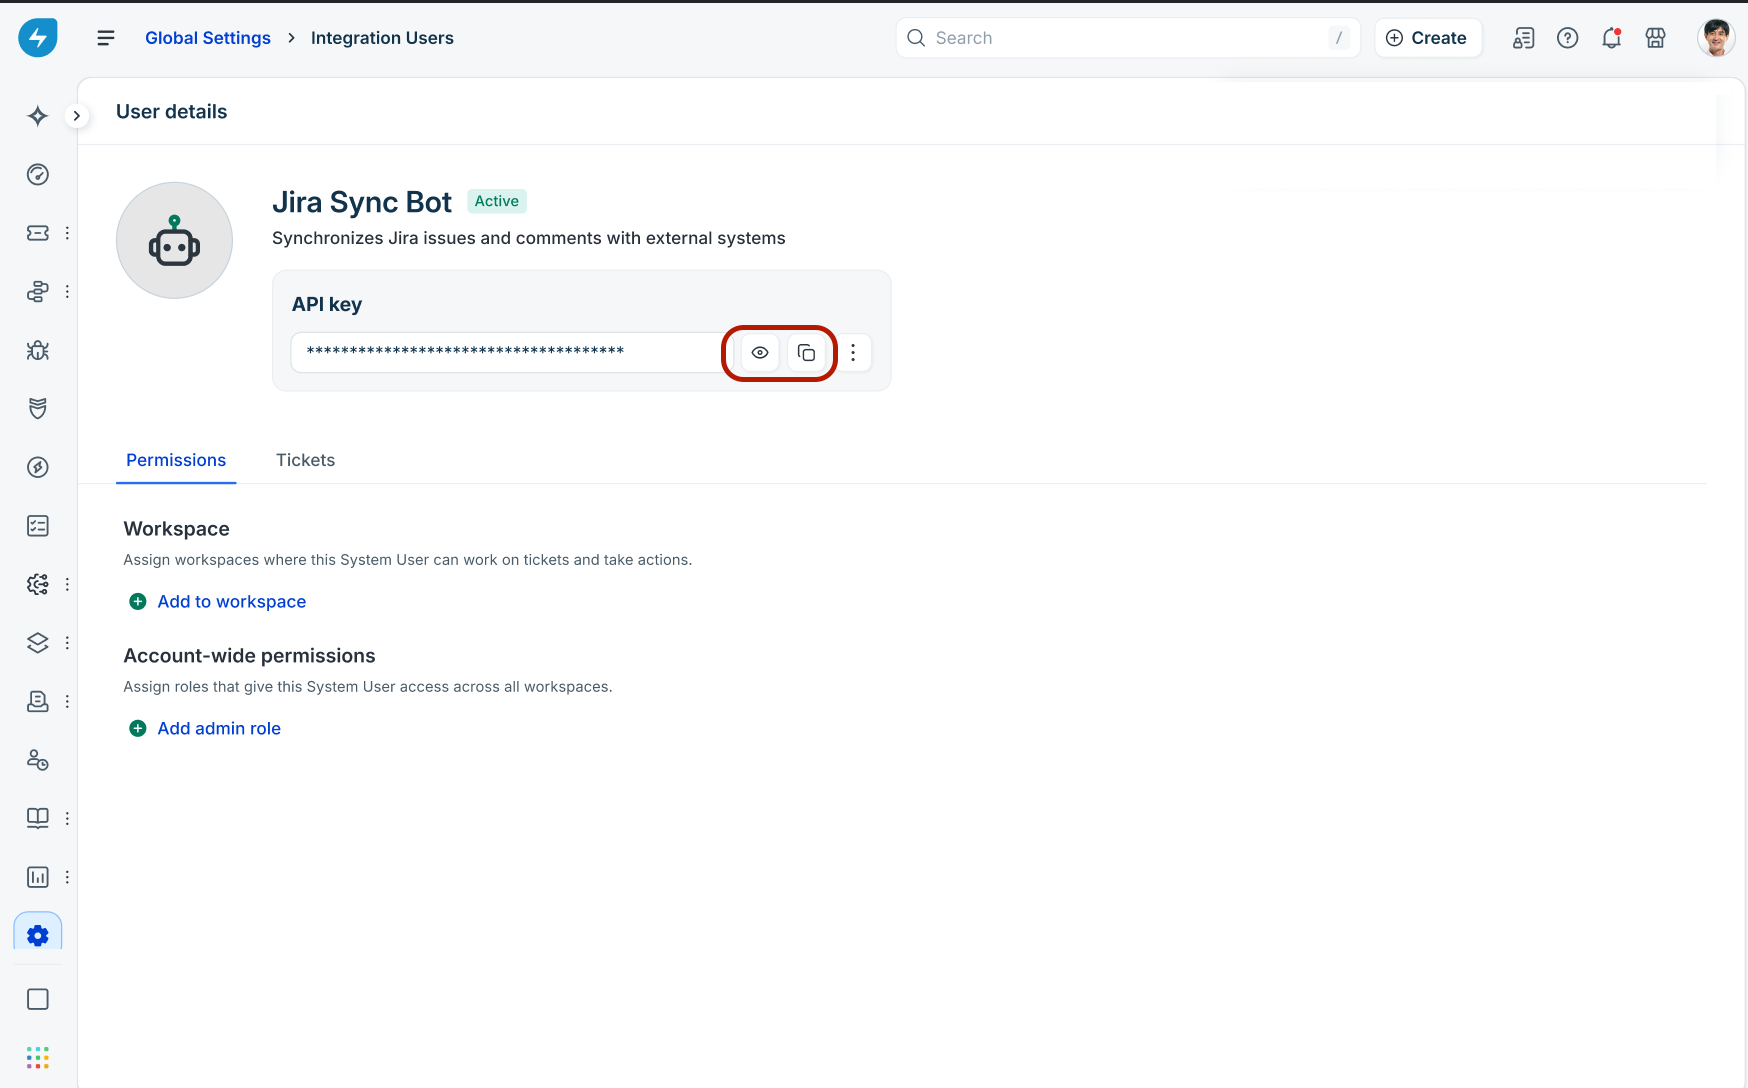Image resolution: width=1748 pixels, height=1088 pixels.
Task: Open the stacked layers icon in sidebar
Action: [x=38, y=643]
